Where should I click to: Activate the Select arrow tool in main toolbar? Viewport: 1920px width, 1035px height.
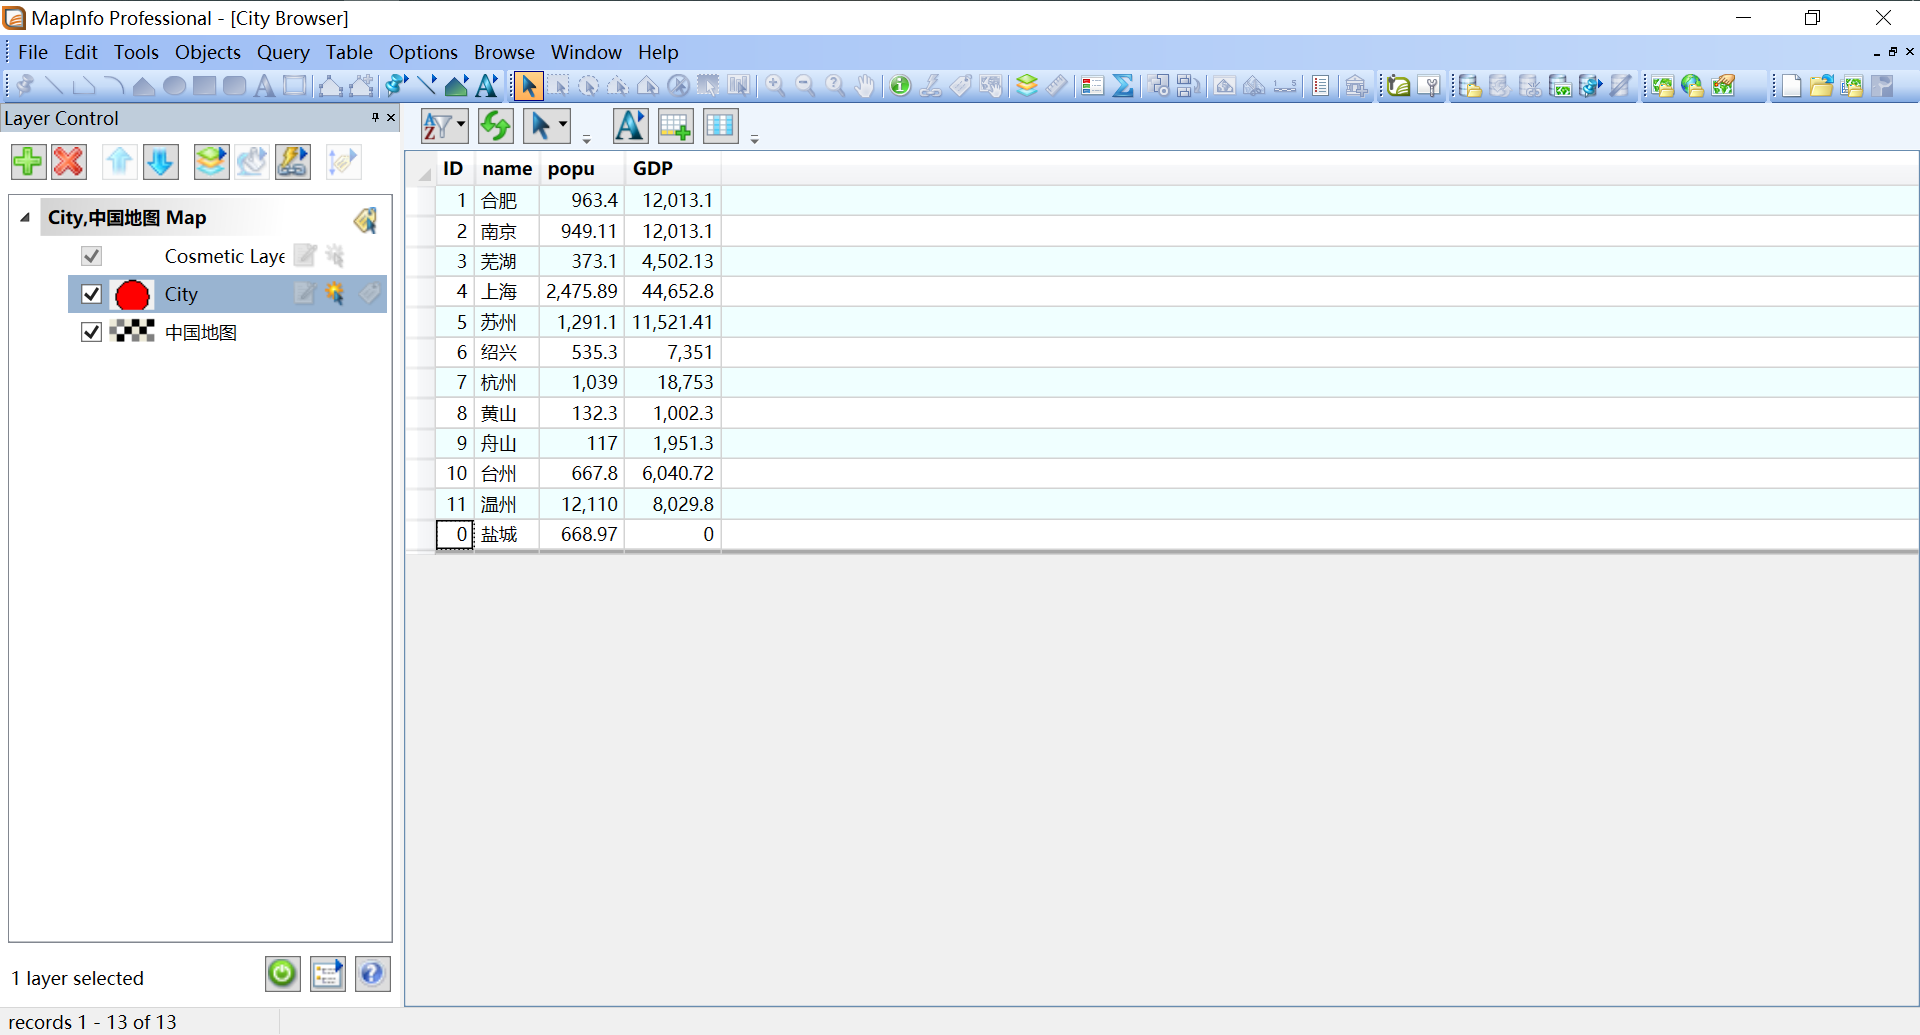[529, 86]
